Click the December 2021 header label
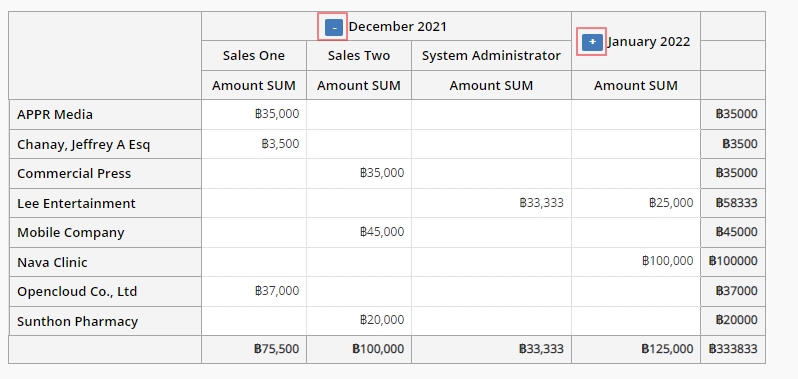Image resolution: width=798 pixels, height=379 pixels. point(397,26)
